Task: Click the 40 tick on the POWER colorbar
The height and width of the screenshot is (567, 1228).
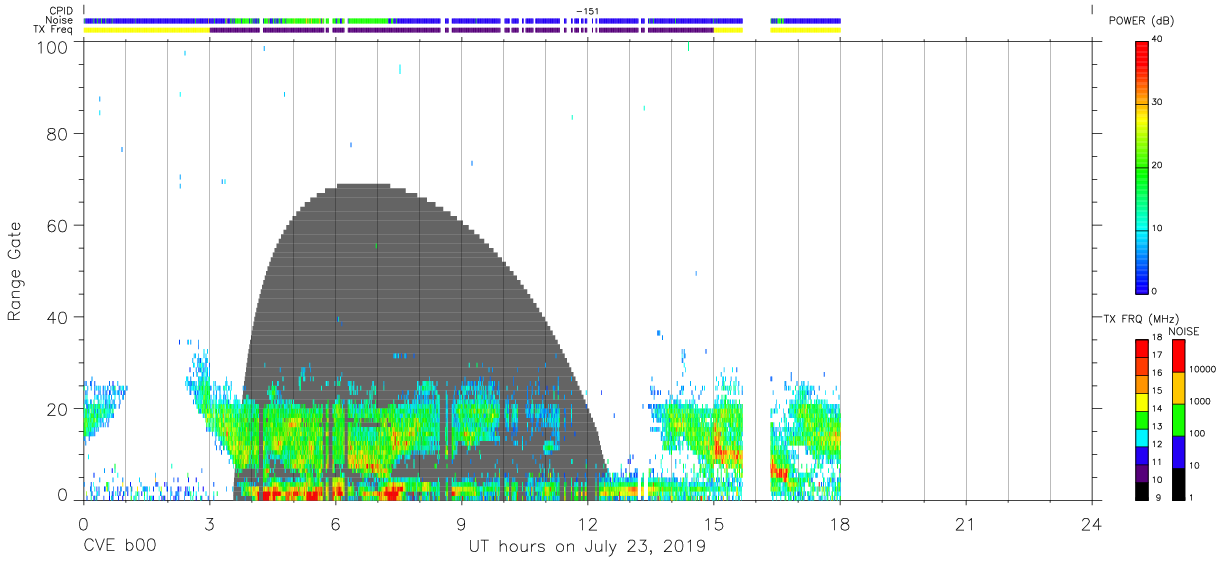Action: 1158,40
